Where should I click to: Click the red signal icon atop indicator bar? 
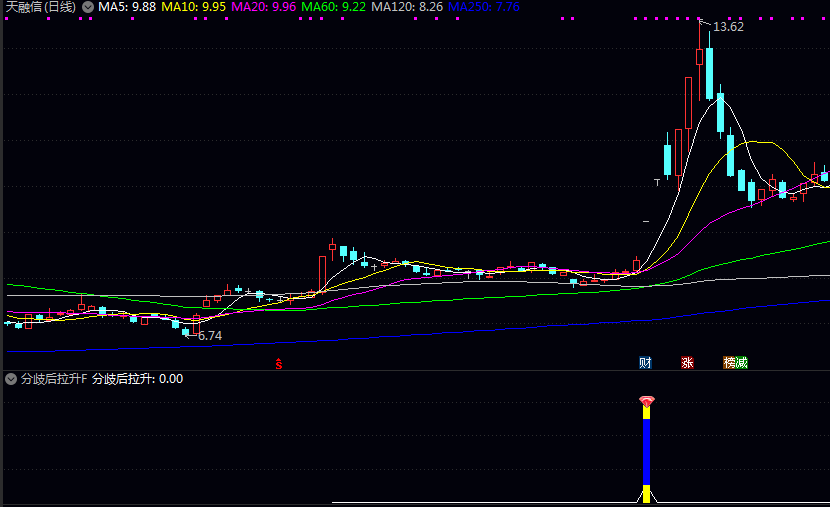coord(646,401)
